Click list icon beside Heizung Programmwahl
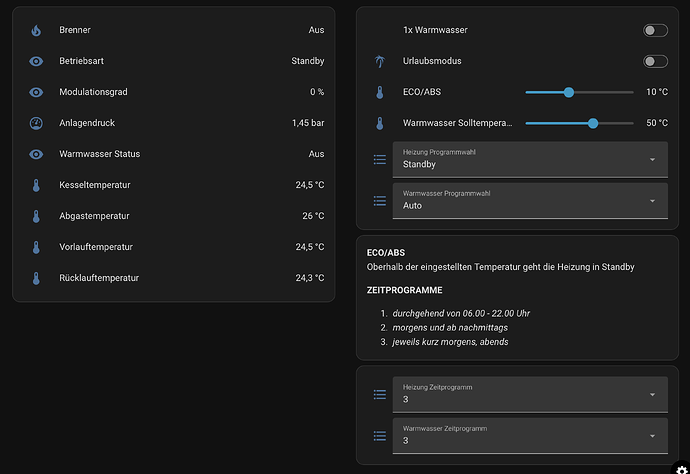690x474 pixels. (x=380, y=160)
